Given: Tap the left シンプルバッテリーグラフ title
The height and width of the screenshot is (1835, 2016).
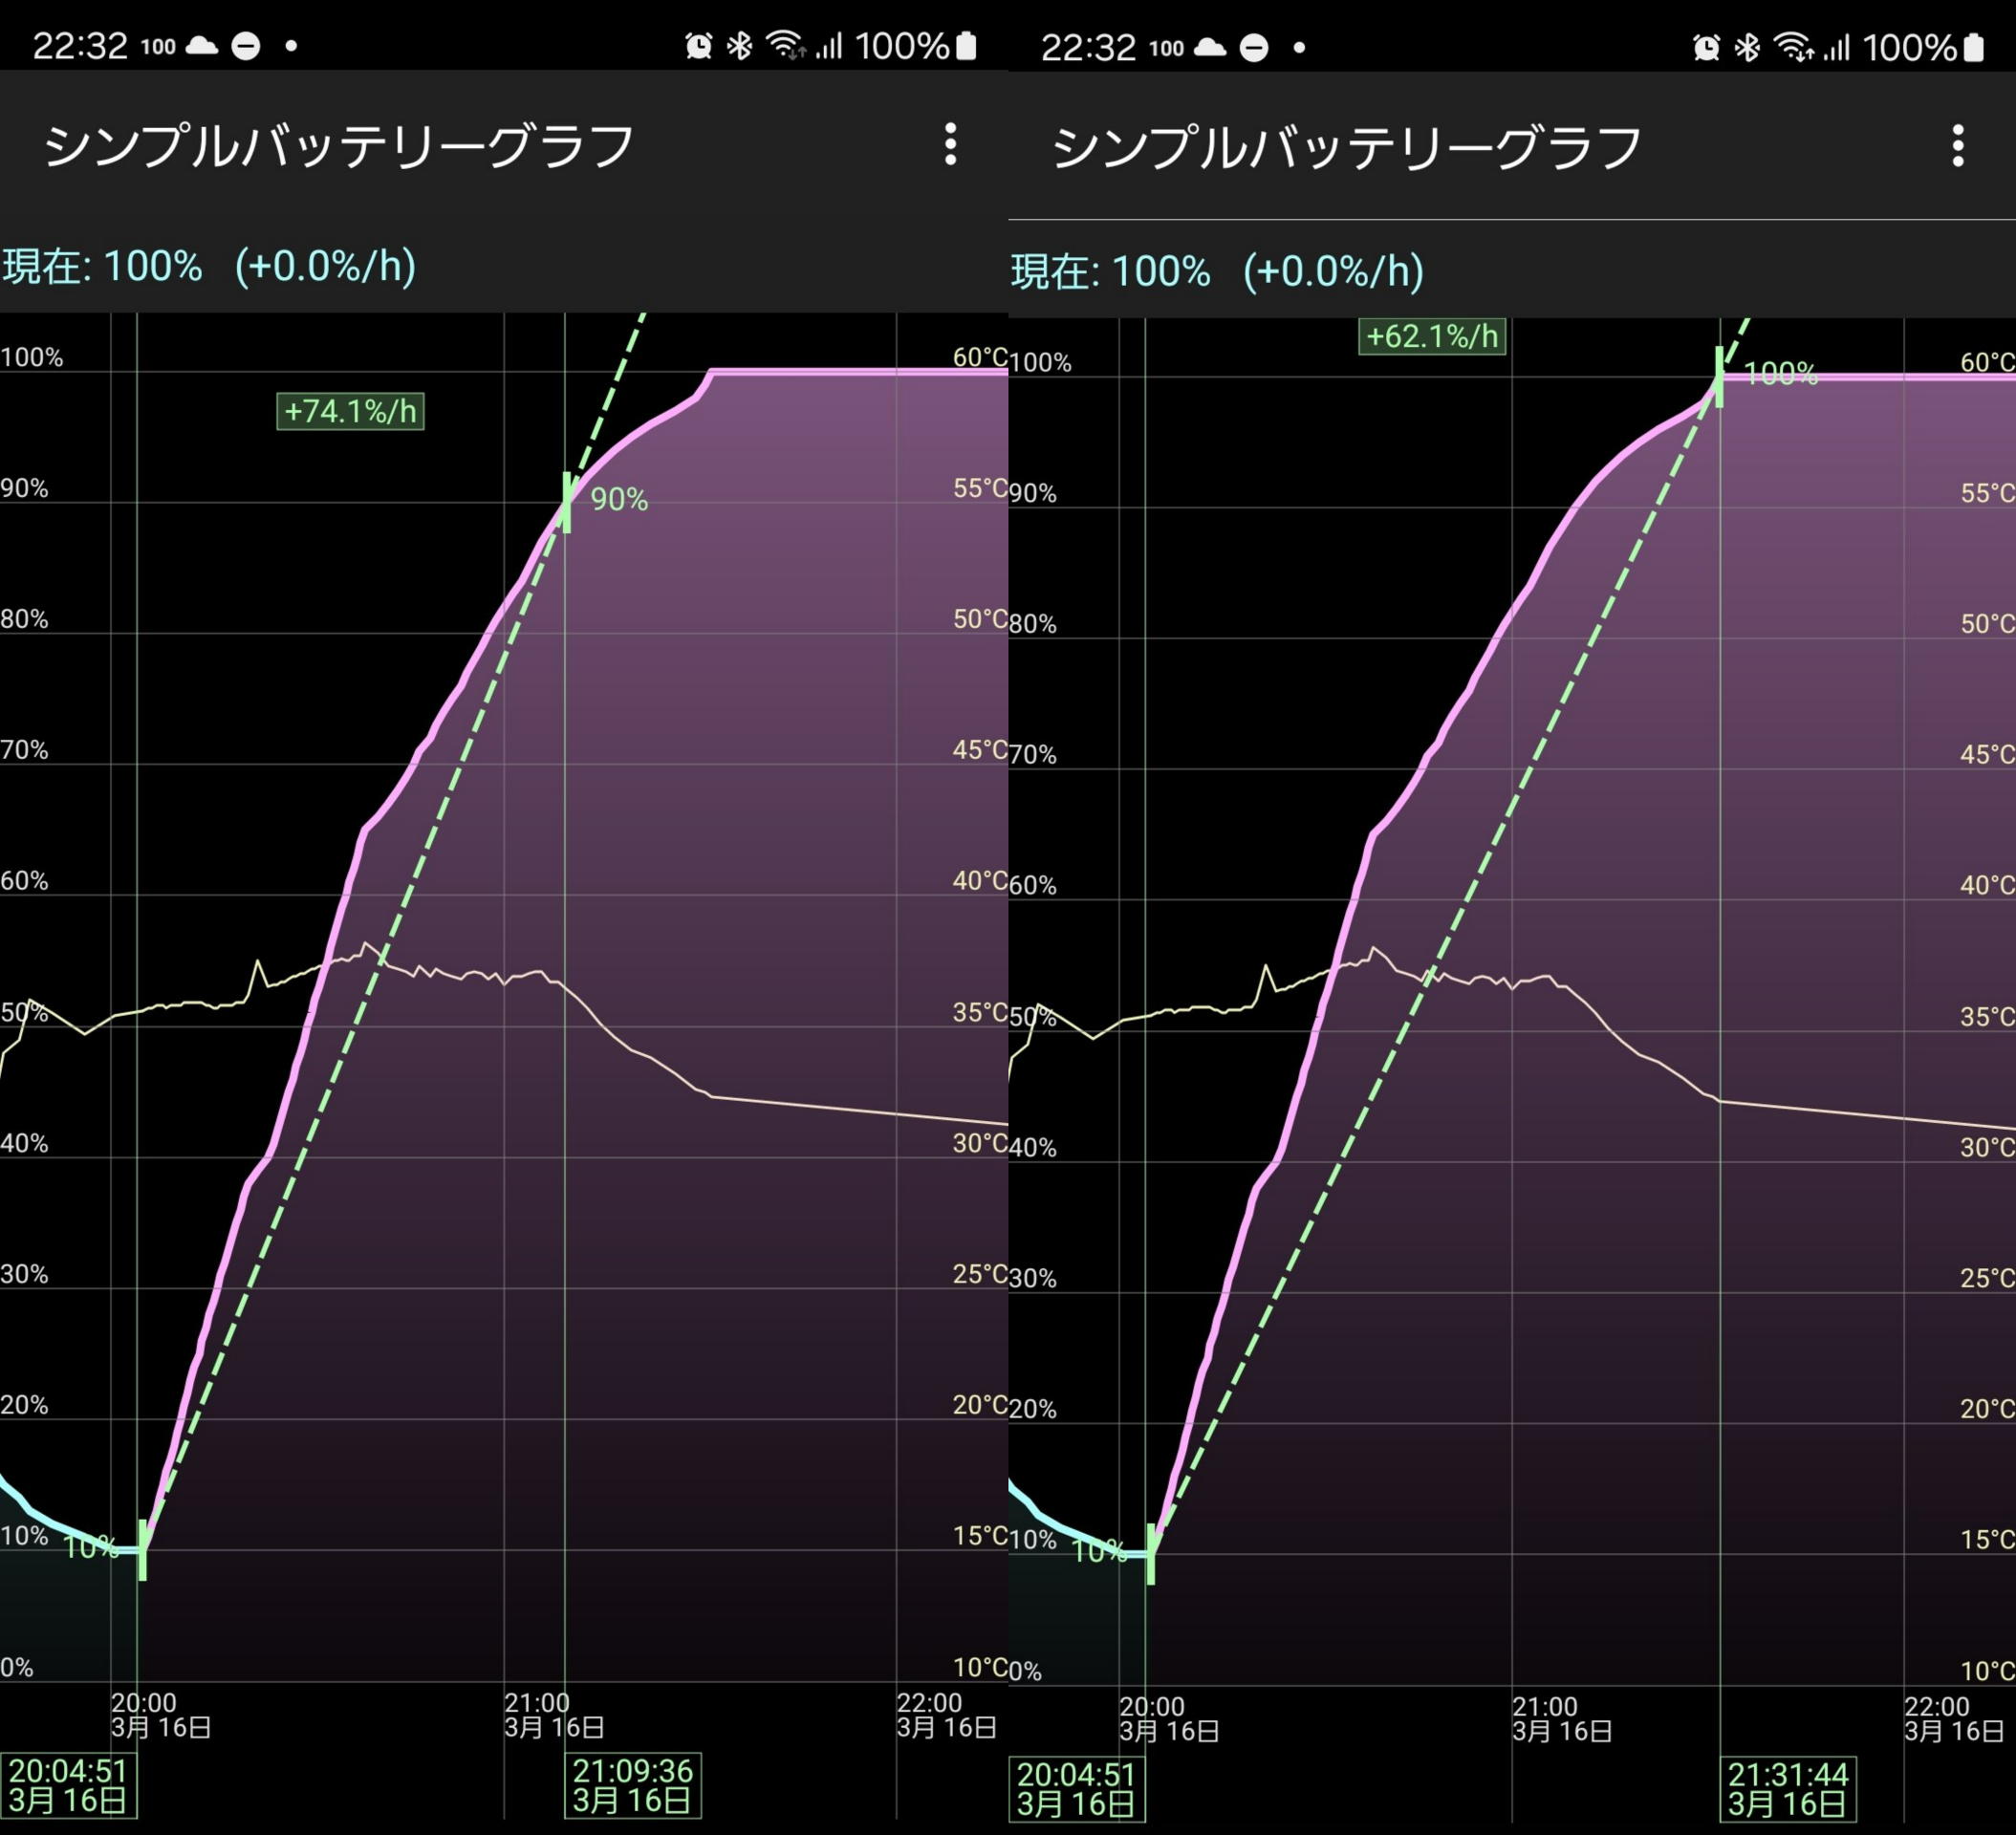Looking at the screenshot, I should [338, 146].
